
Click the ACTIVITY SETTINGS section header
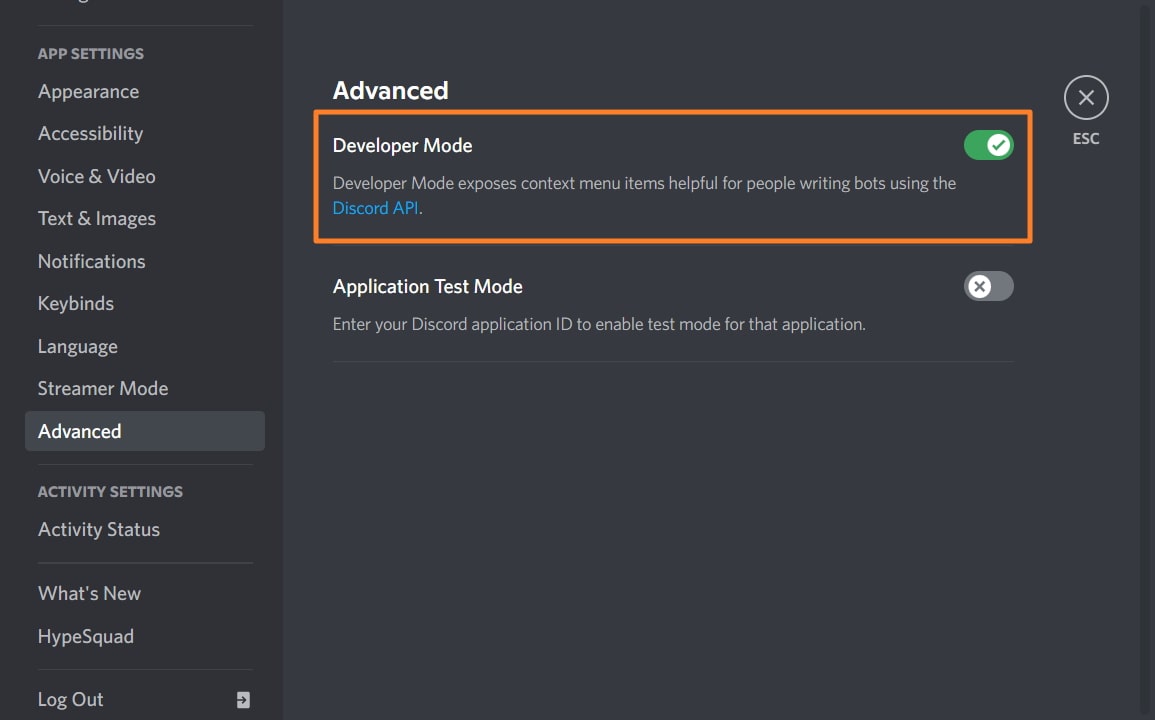110,492
